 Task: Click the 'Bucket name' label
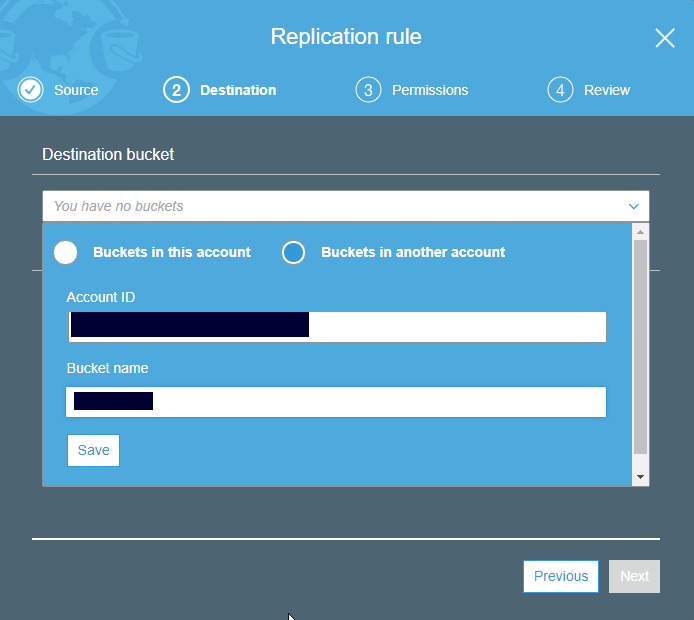108,368
